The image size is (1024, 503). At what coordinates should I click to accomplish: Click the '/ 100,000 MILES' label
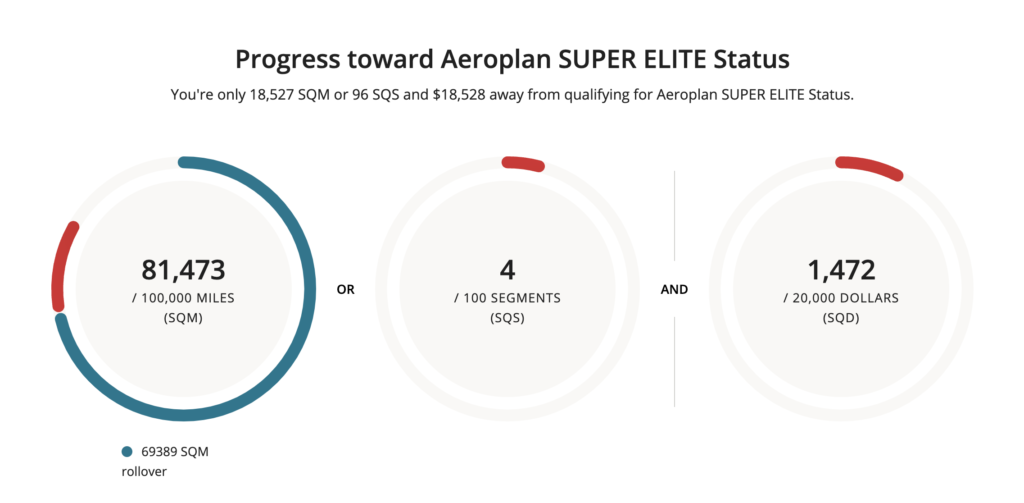click(183, 298)
